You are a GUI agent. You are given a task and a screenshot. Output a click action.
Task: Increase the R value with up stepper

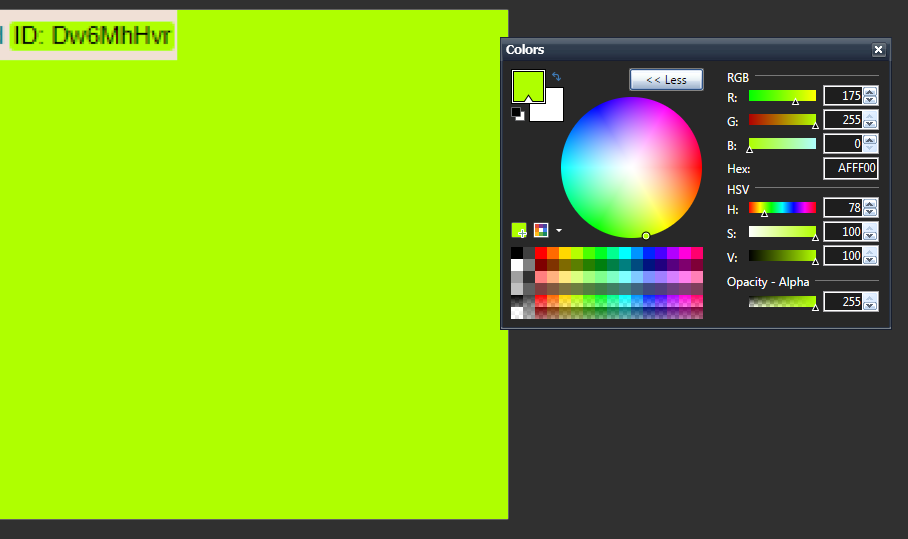(870, 91)
